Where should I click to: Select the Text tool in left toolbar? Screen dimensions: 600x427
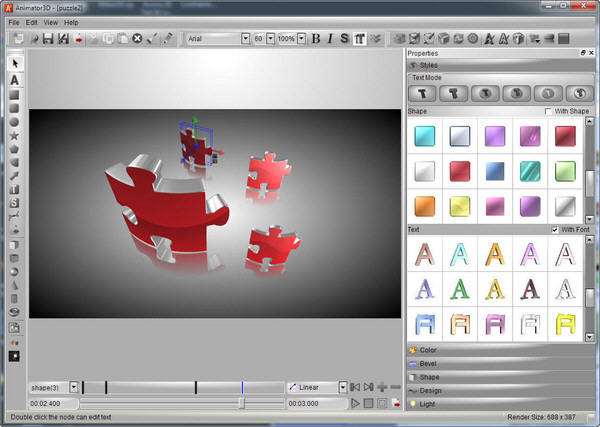[15, 79]
